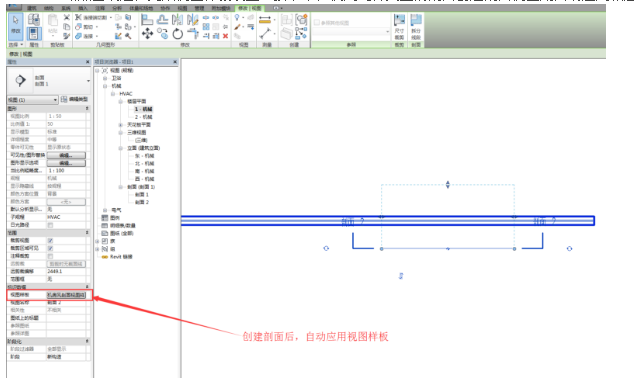
Task: Select the Rotate tool
Action: coord(178,34)
